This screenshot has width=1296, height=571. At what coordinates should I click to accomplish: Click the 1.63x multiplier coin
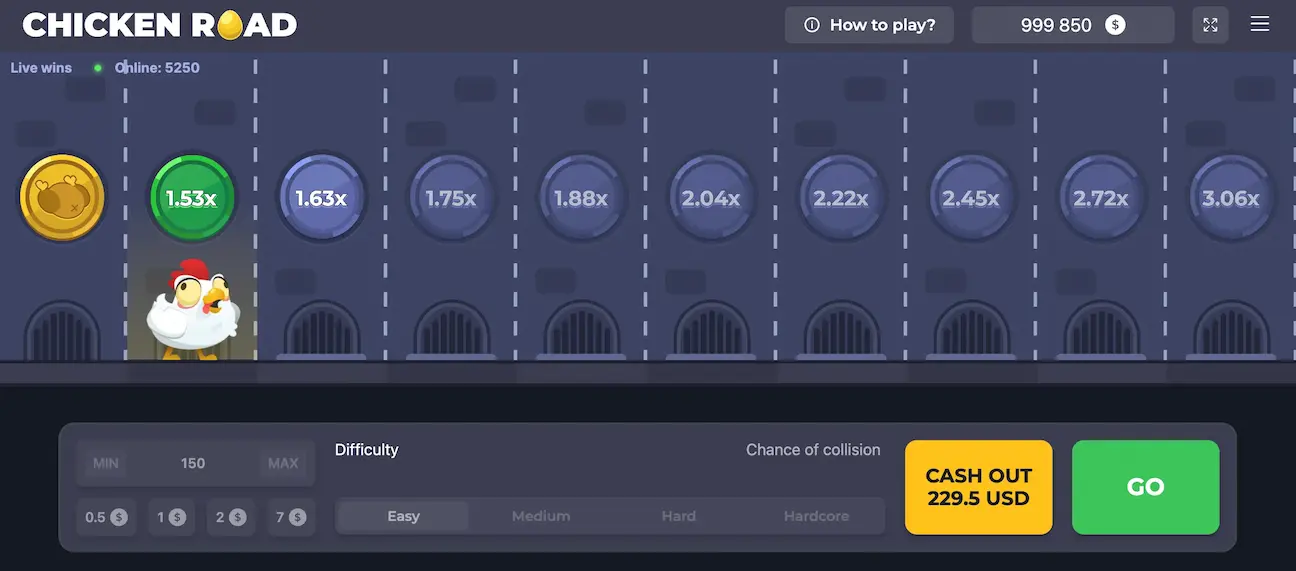point(321,198)
